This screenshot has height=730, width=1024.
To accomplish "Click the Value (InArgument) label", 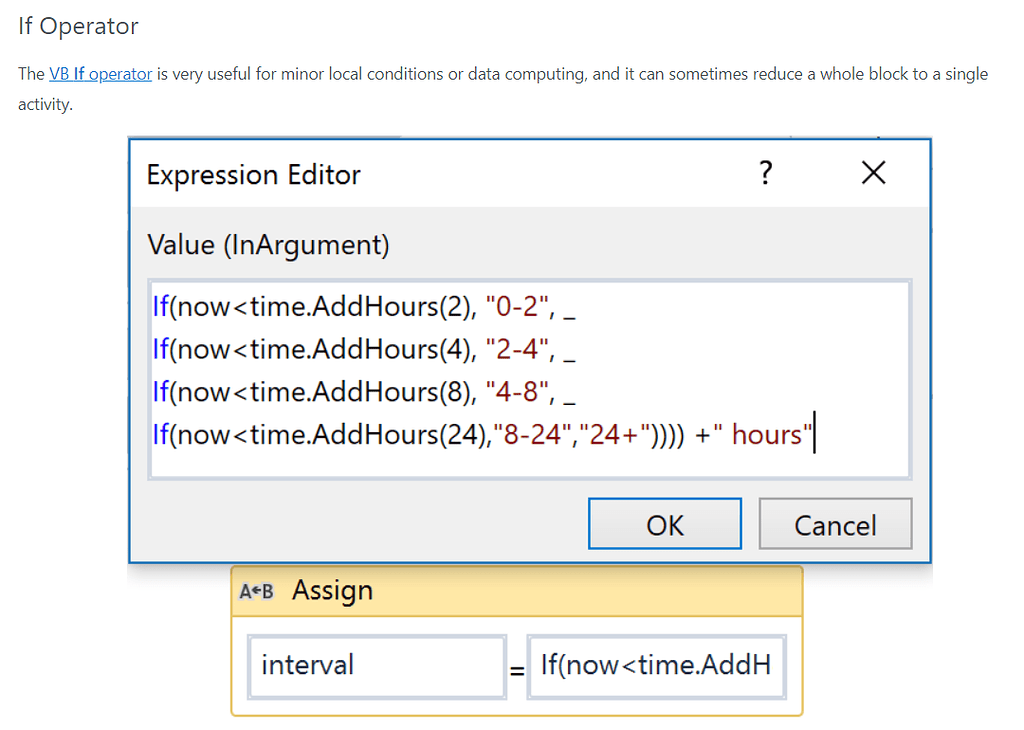I will (x=268, y=244).
